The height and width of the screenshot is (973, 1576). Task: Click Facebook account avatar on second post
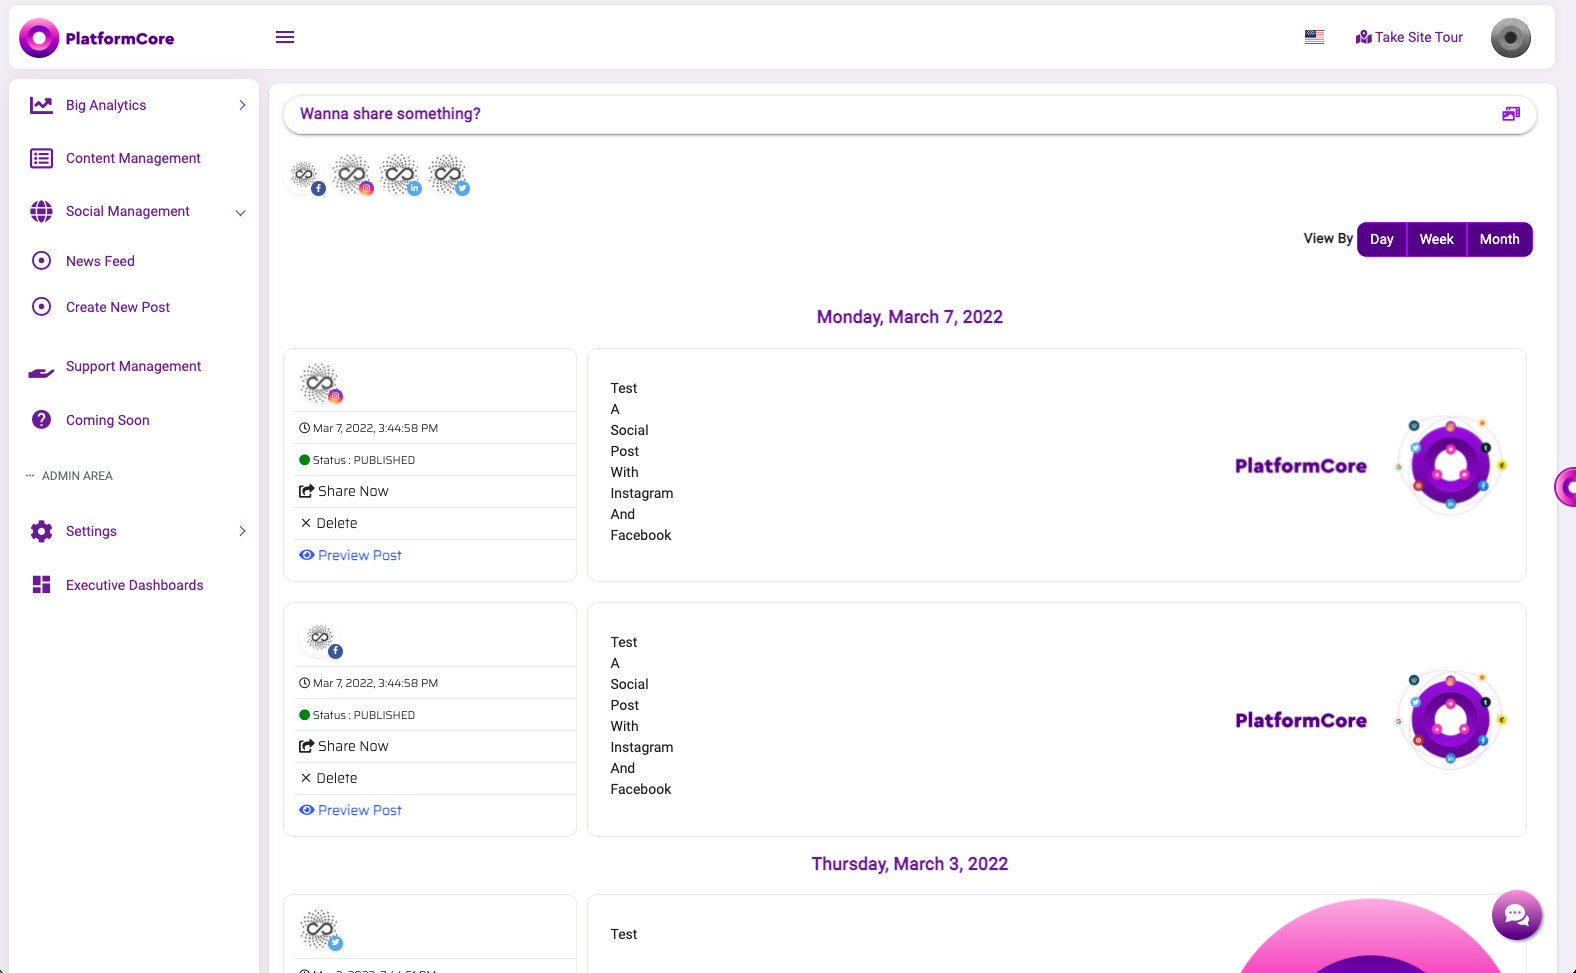click(321, 638)
